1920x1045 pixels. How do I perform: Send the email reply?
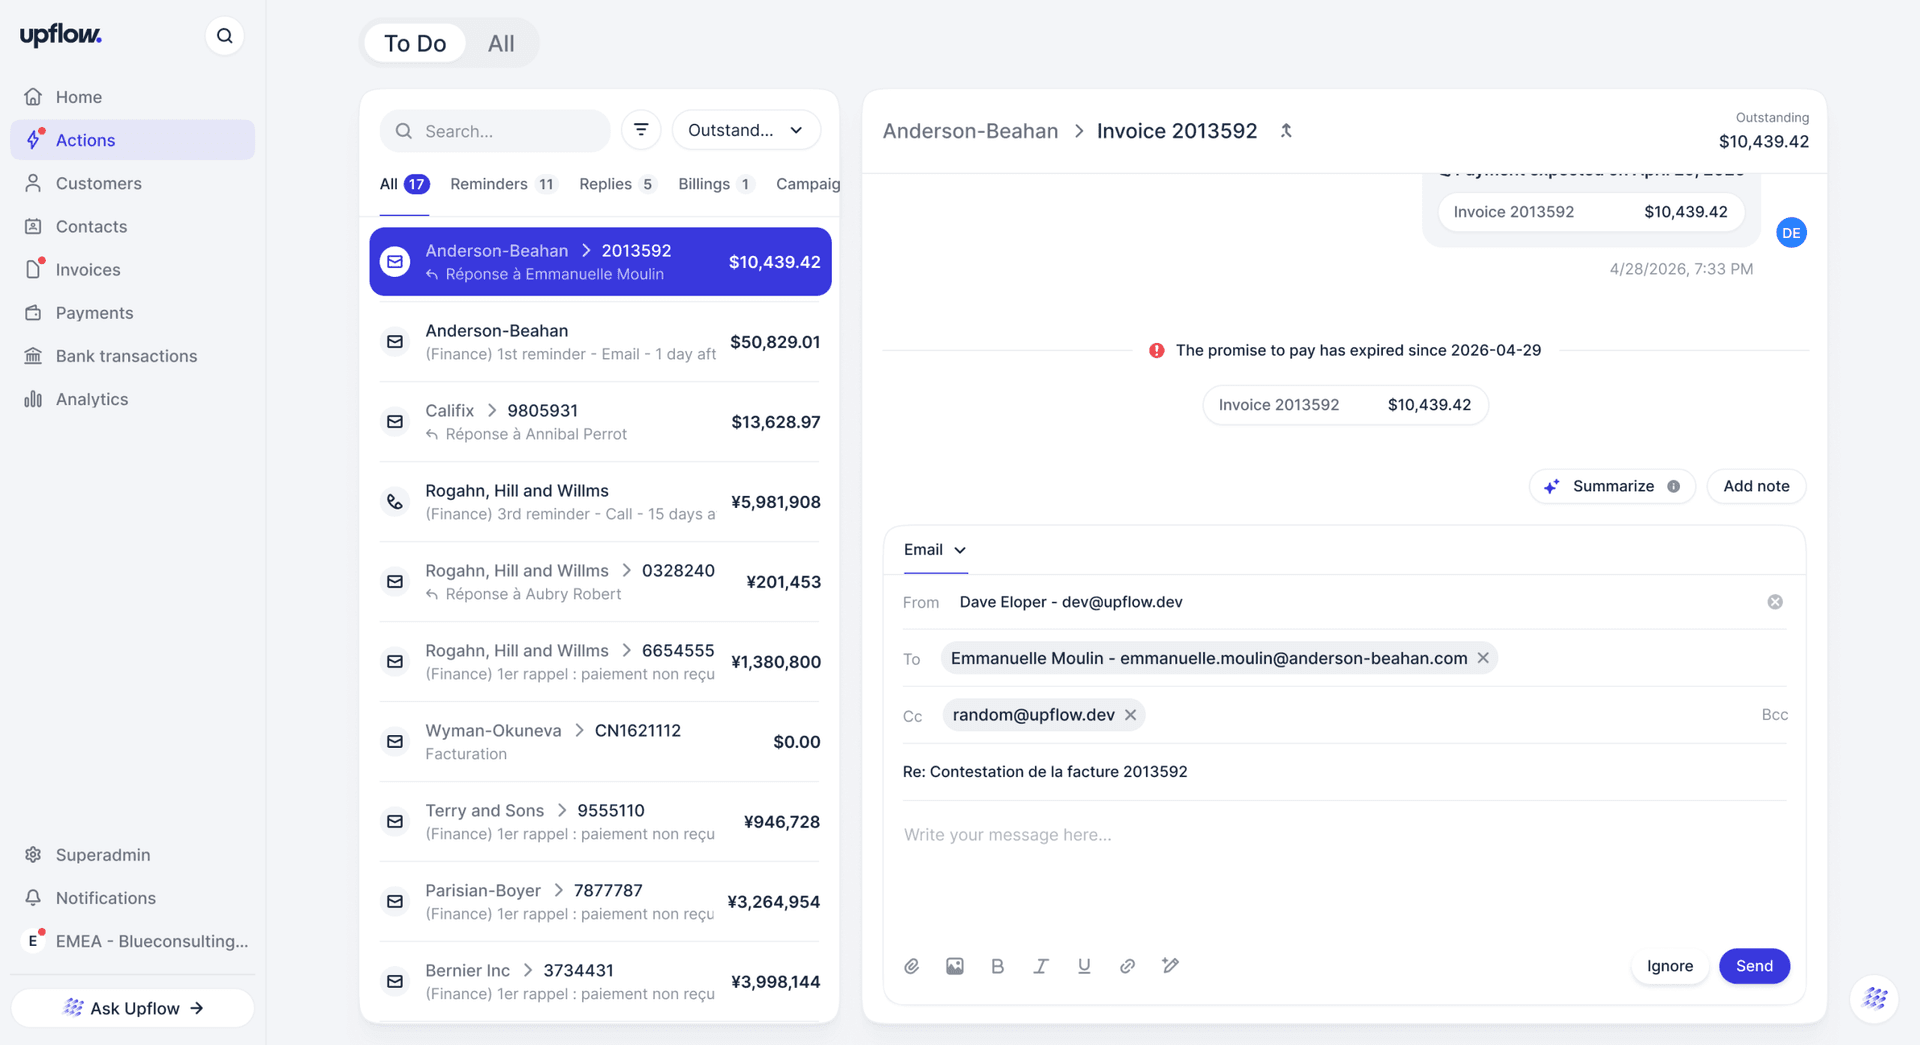point(1754,966)
